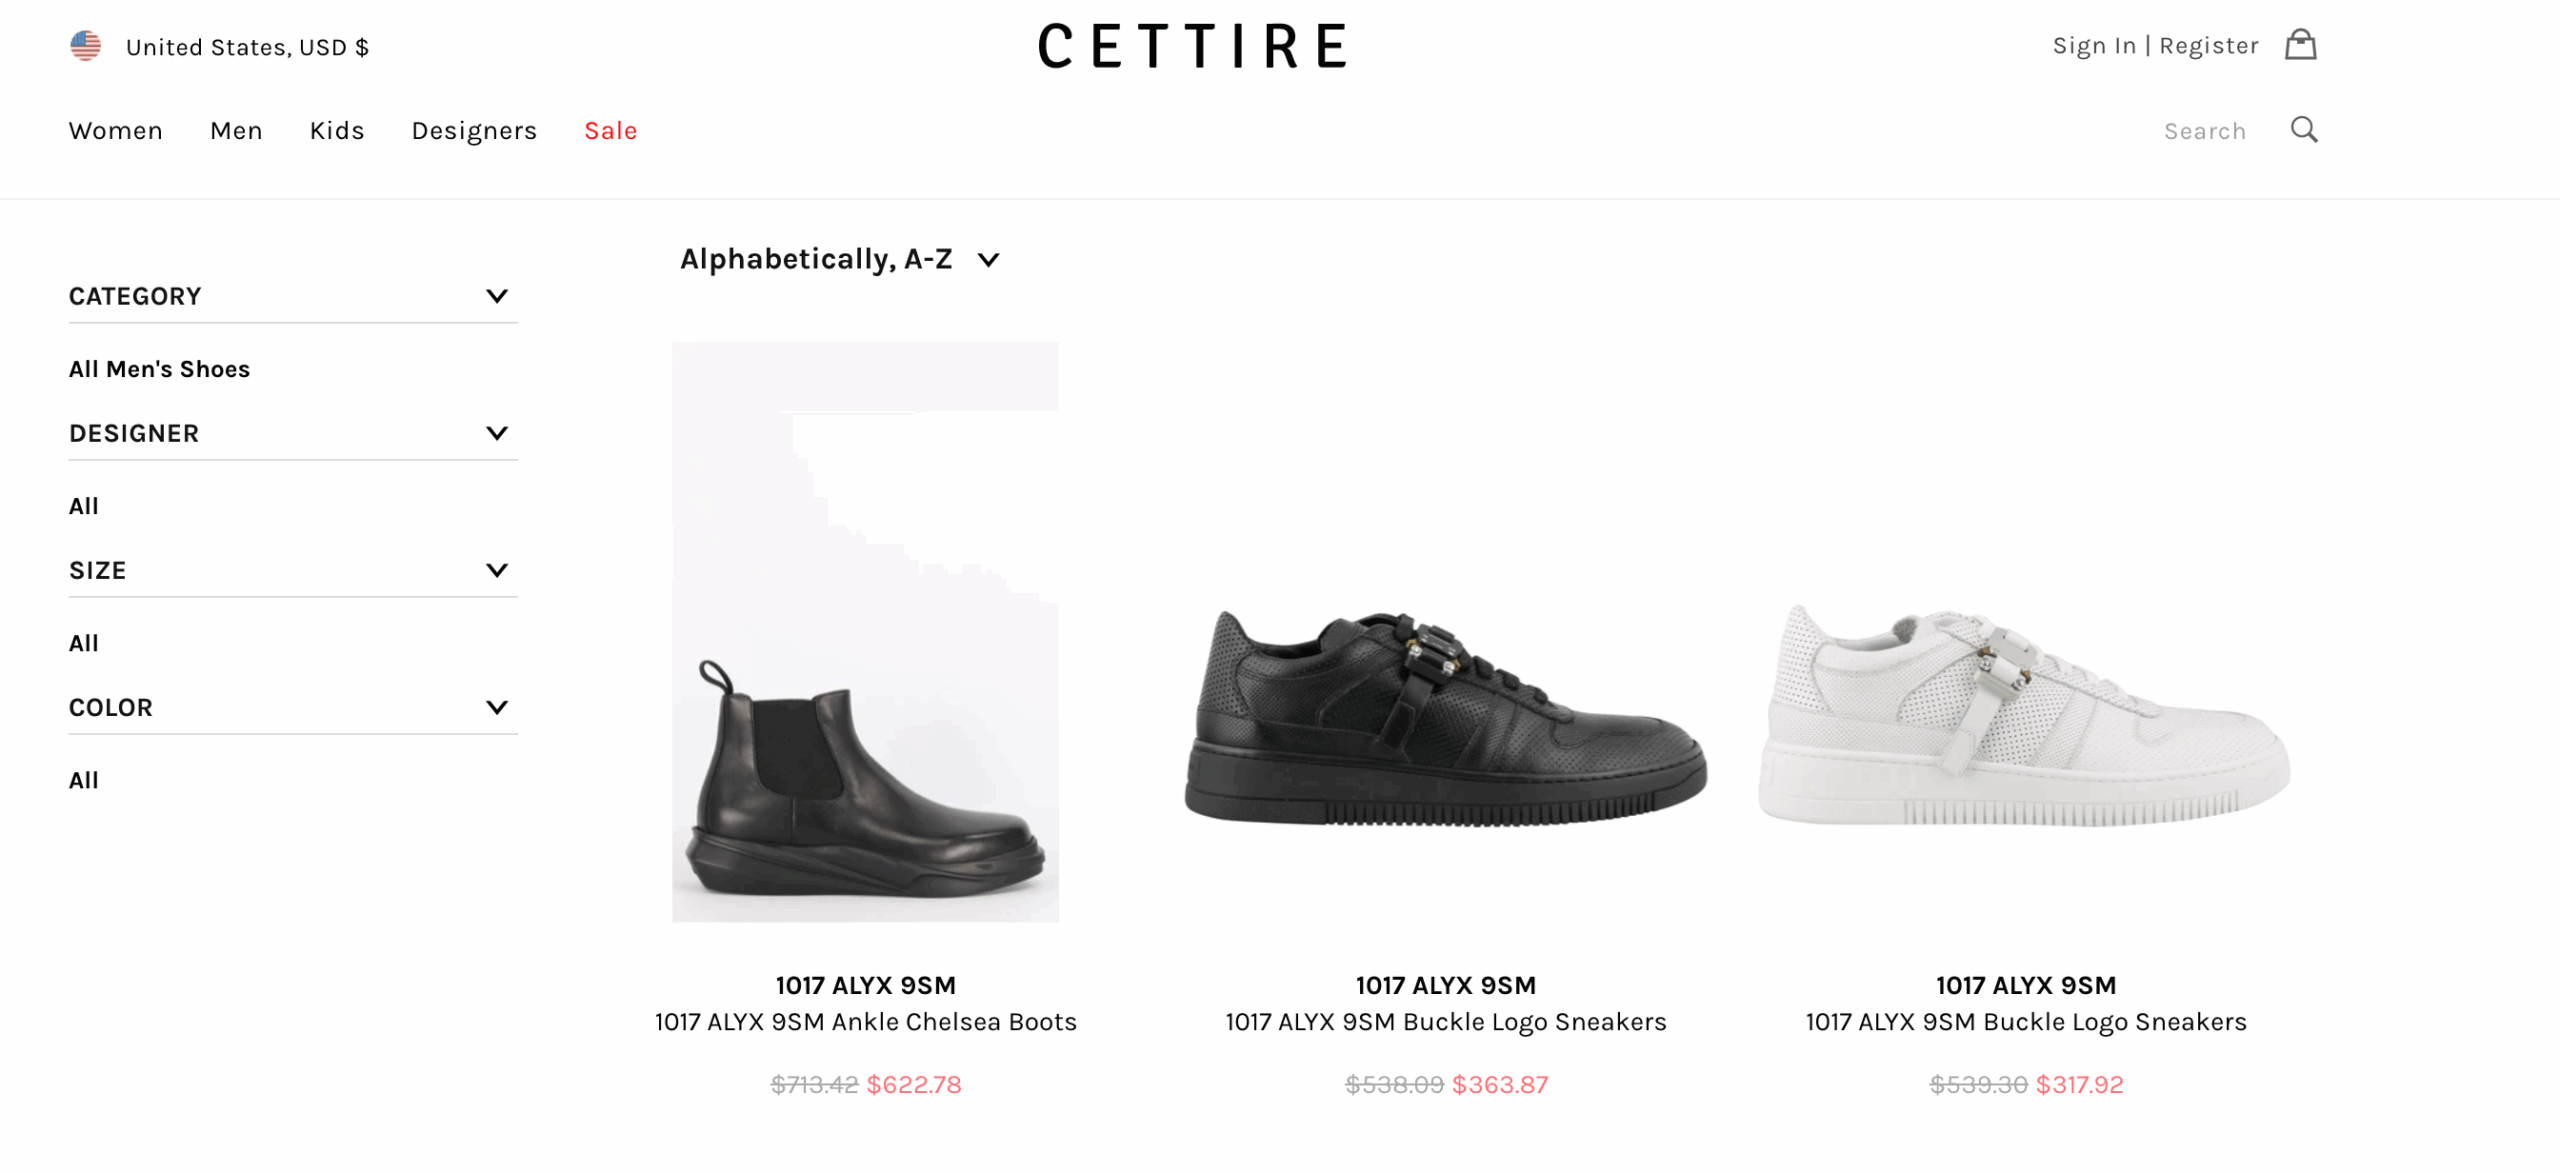Click the United States flag icon

click(86, 46)
